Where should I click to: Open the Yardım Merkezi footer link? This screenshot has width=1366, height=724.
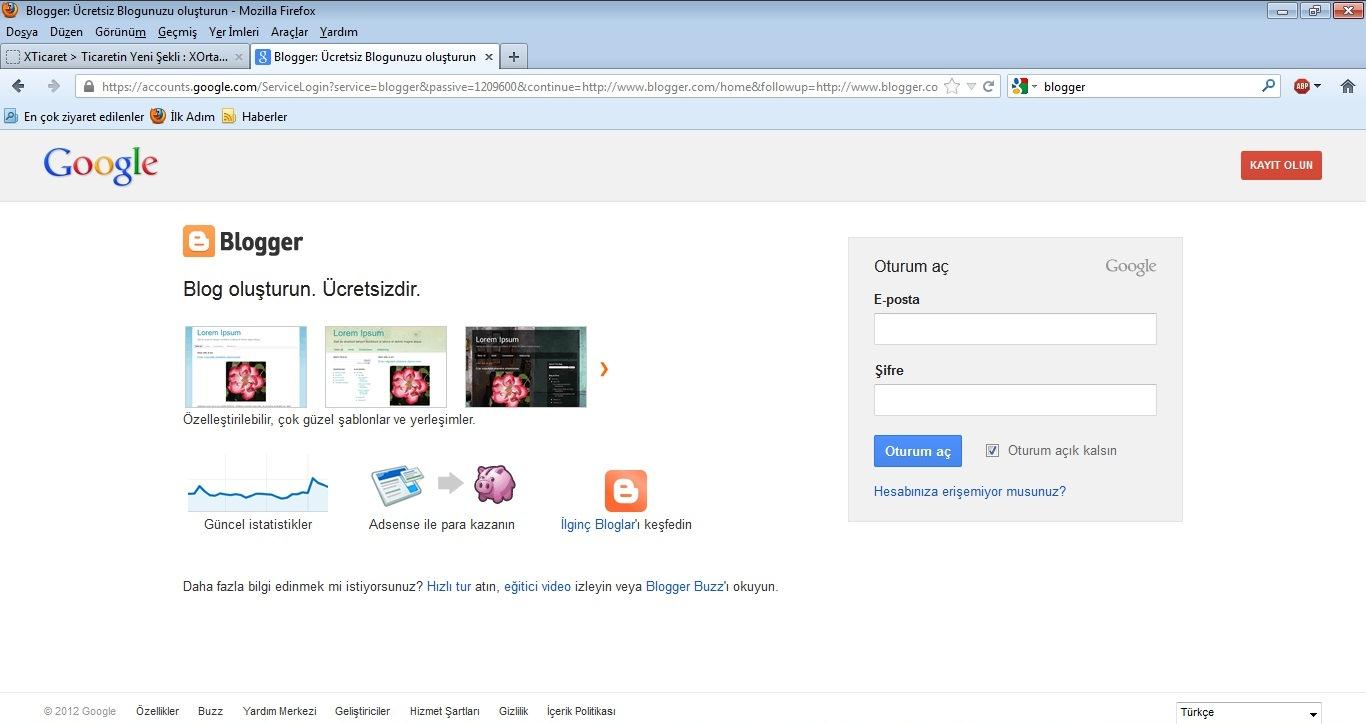pos(279,712)
